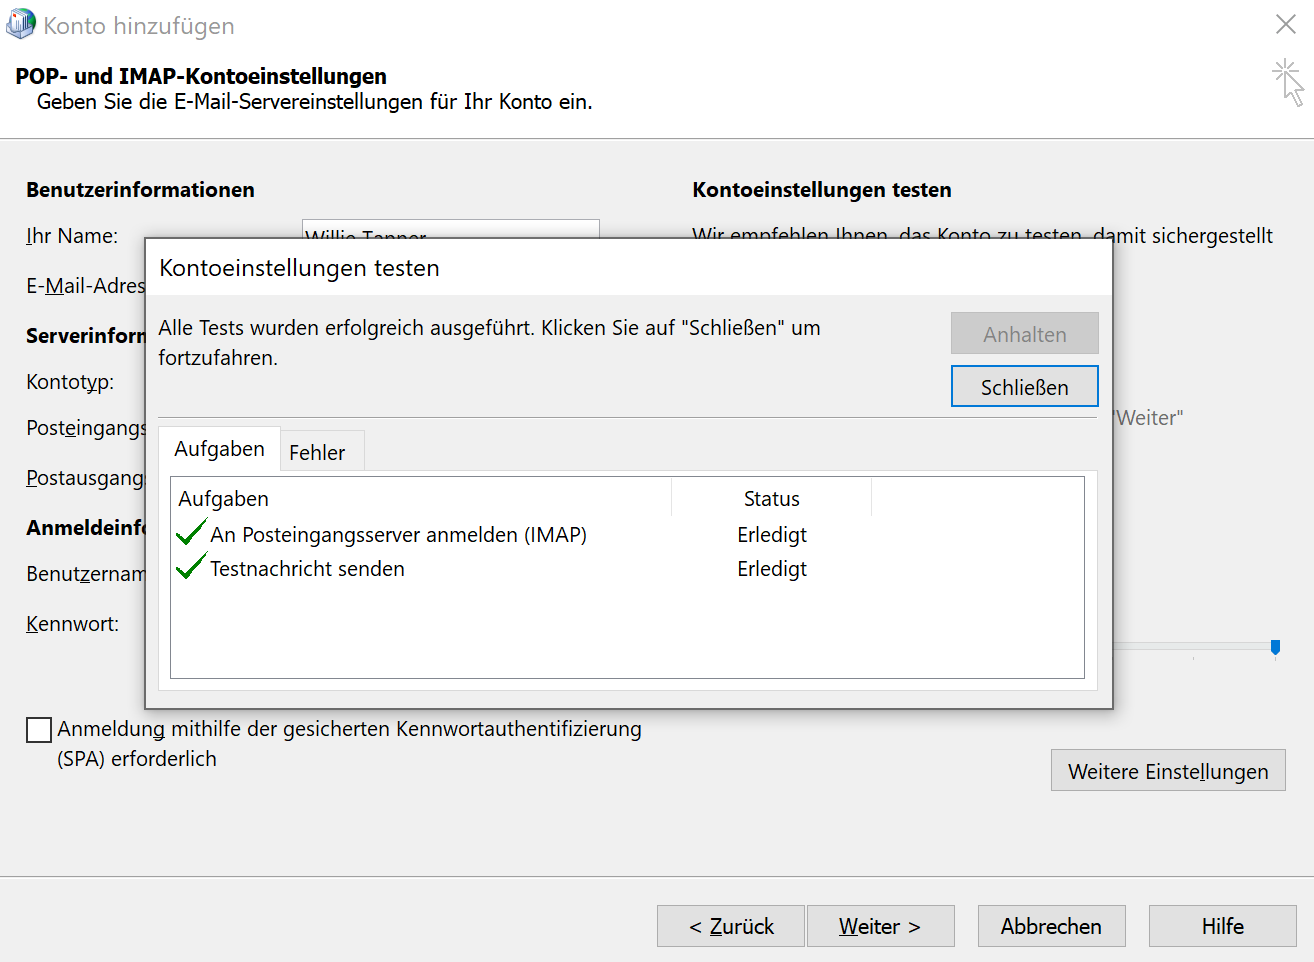
Task: Click the Status column header
Action: coord(771,498)
